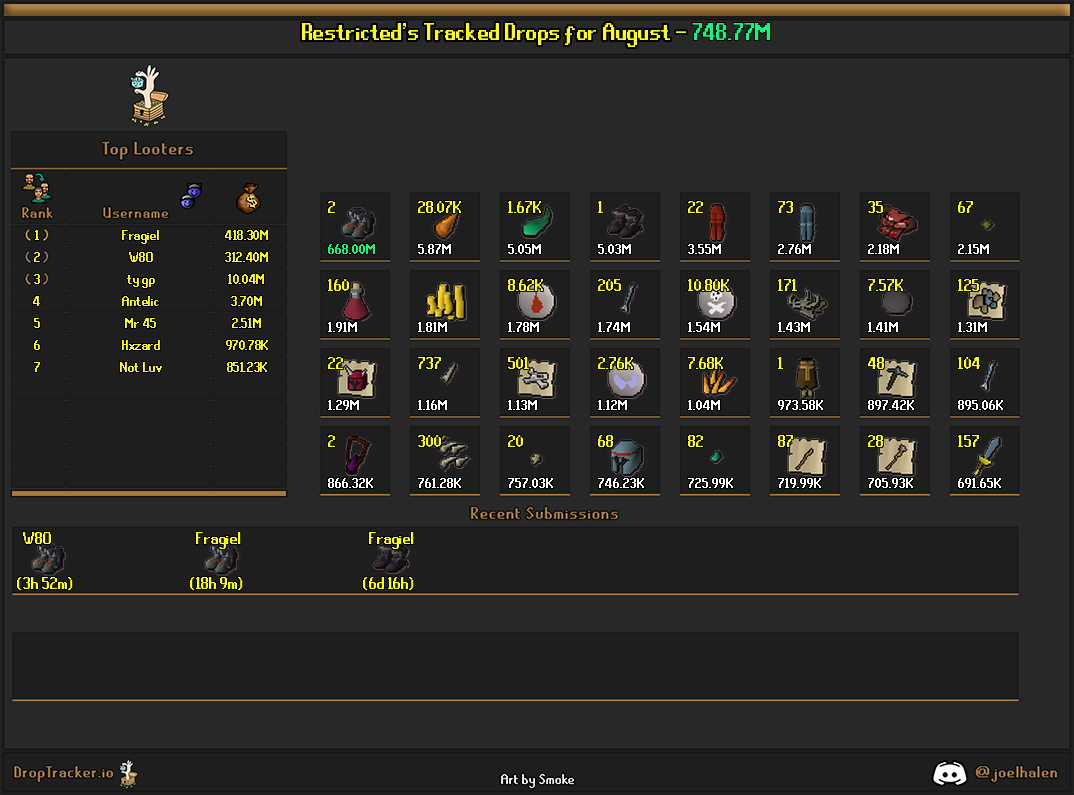
Task: Click the pickaxe scroll icon worth 897.42K
Action: coord(897,379)
